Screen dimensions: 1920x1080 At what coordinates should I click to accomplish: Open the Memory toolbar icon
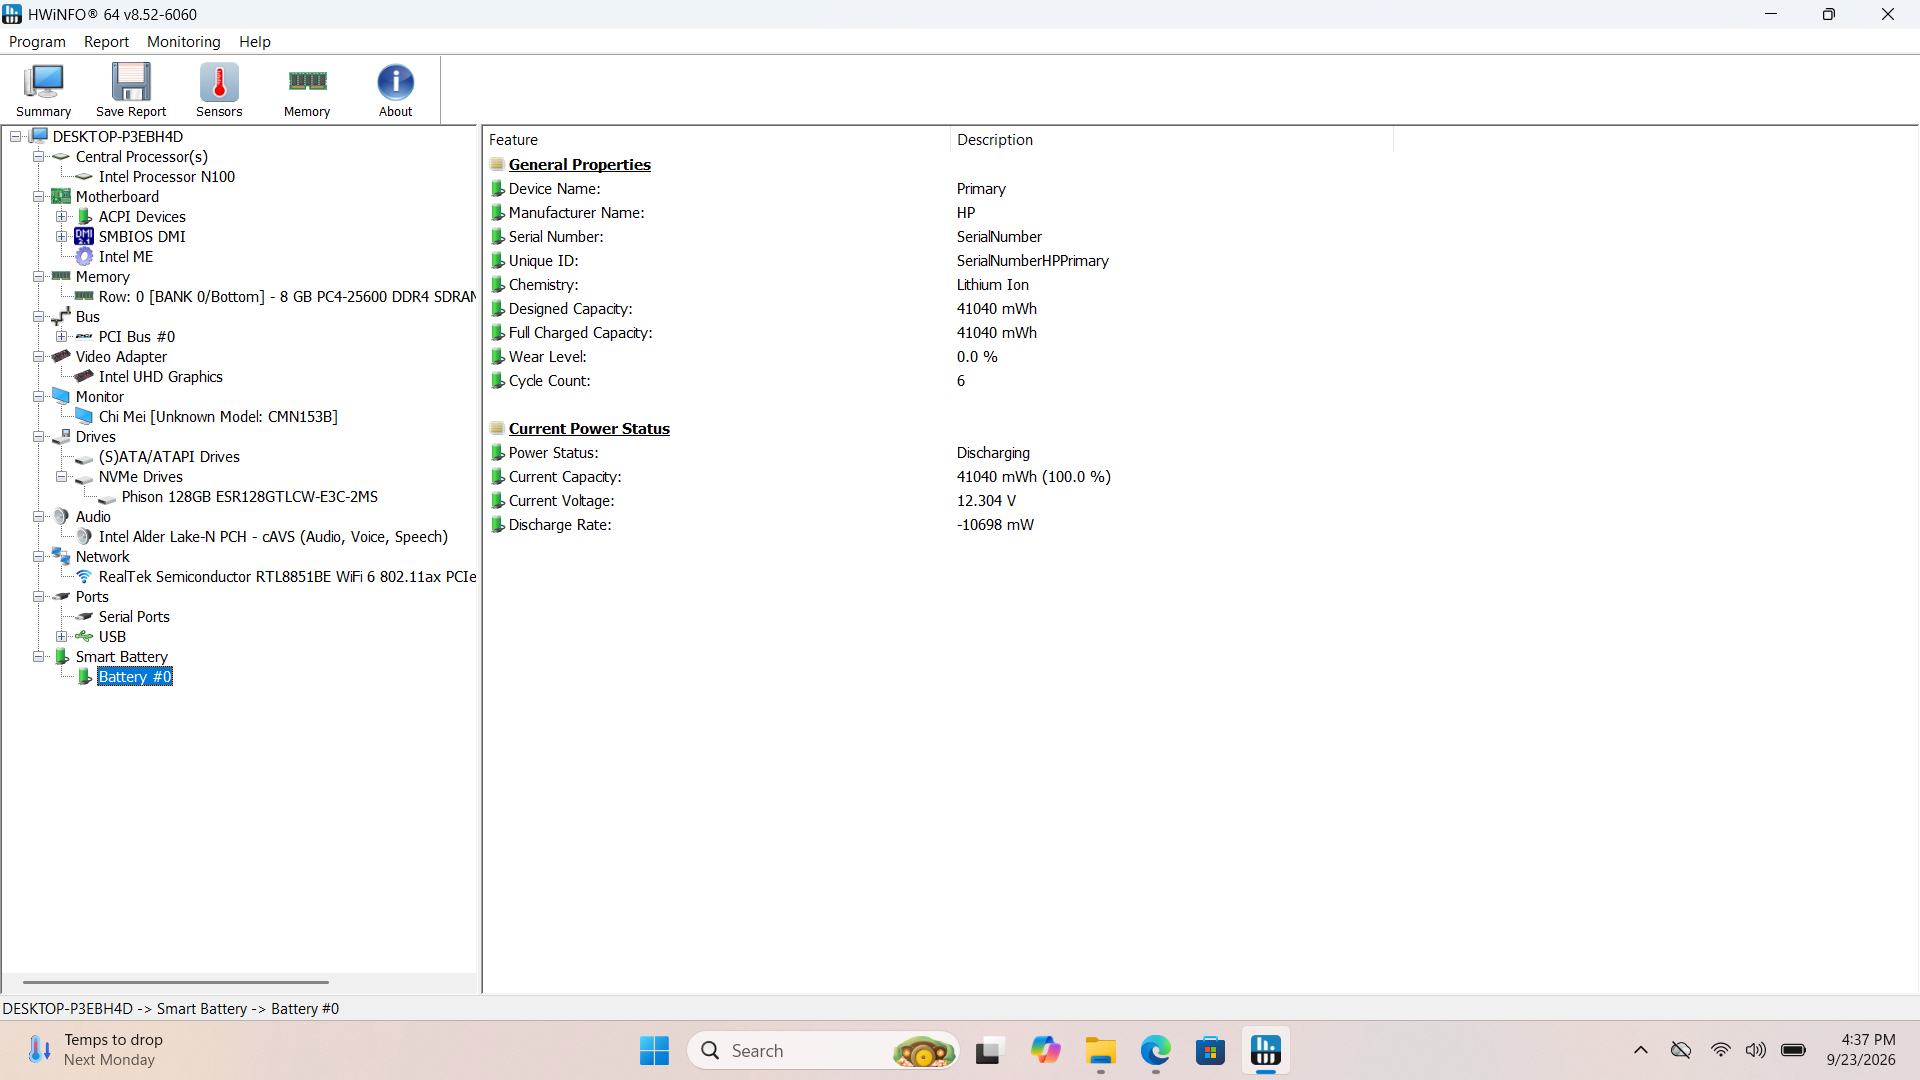(307, 91)
